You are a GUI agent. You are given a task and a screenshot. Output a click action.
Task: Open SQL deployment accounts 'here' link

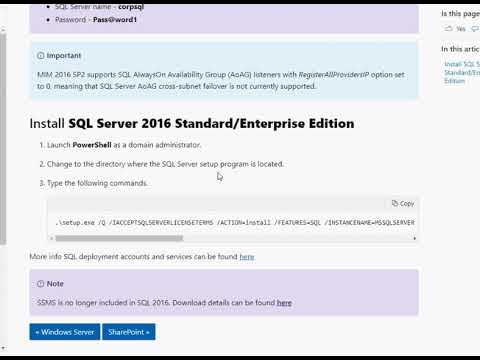(x=247, y=257)
